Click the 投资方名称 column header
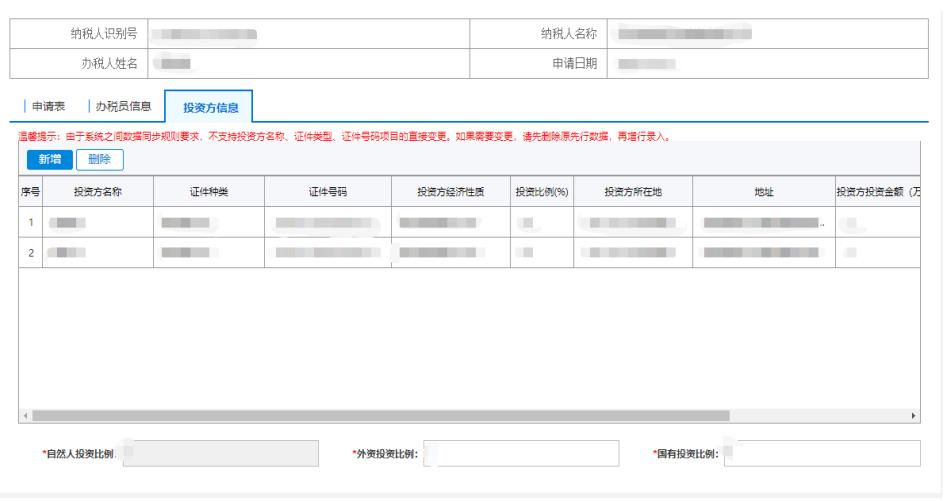This screenshot has height=501, width=947. 98,192
